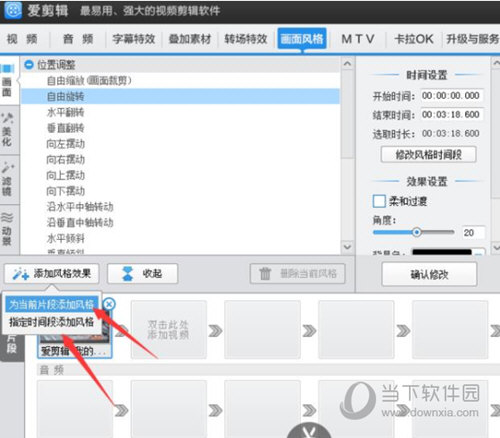
Task: Switch to 转场特效 tab
Action: (x=246, y=39)
